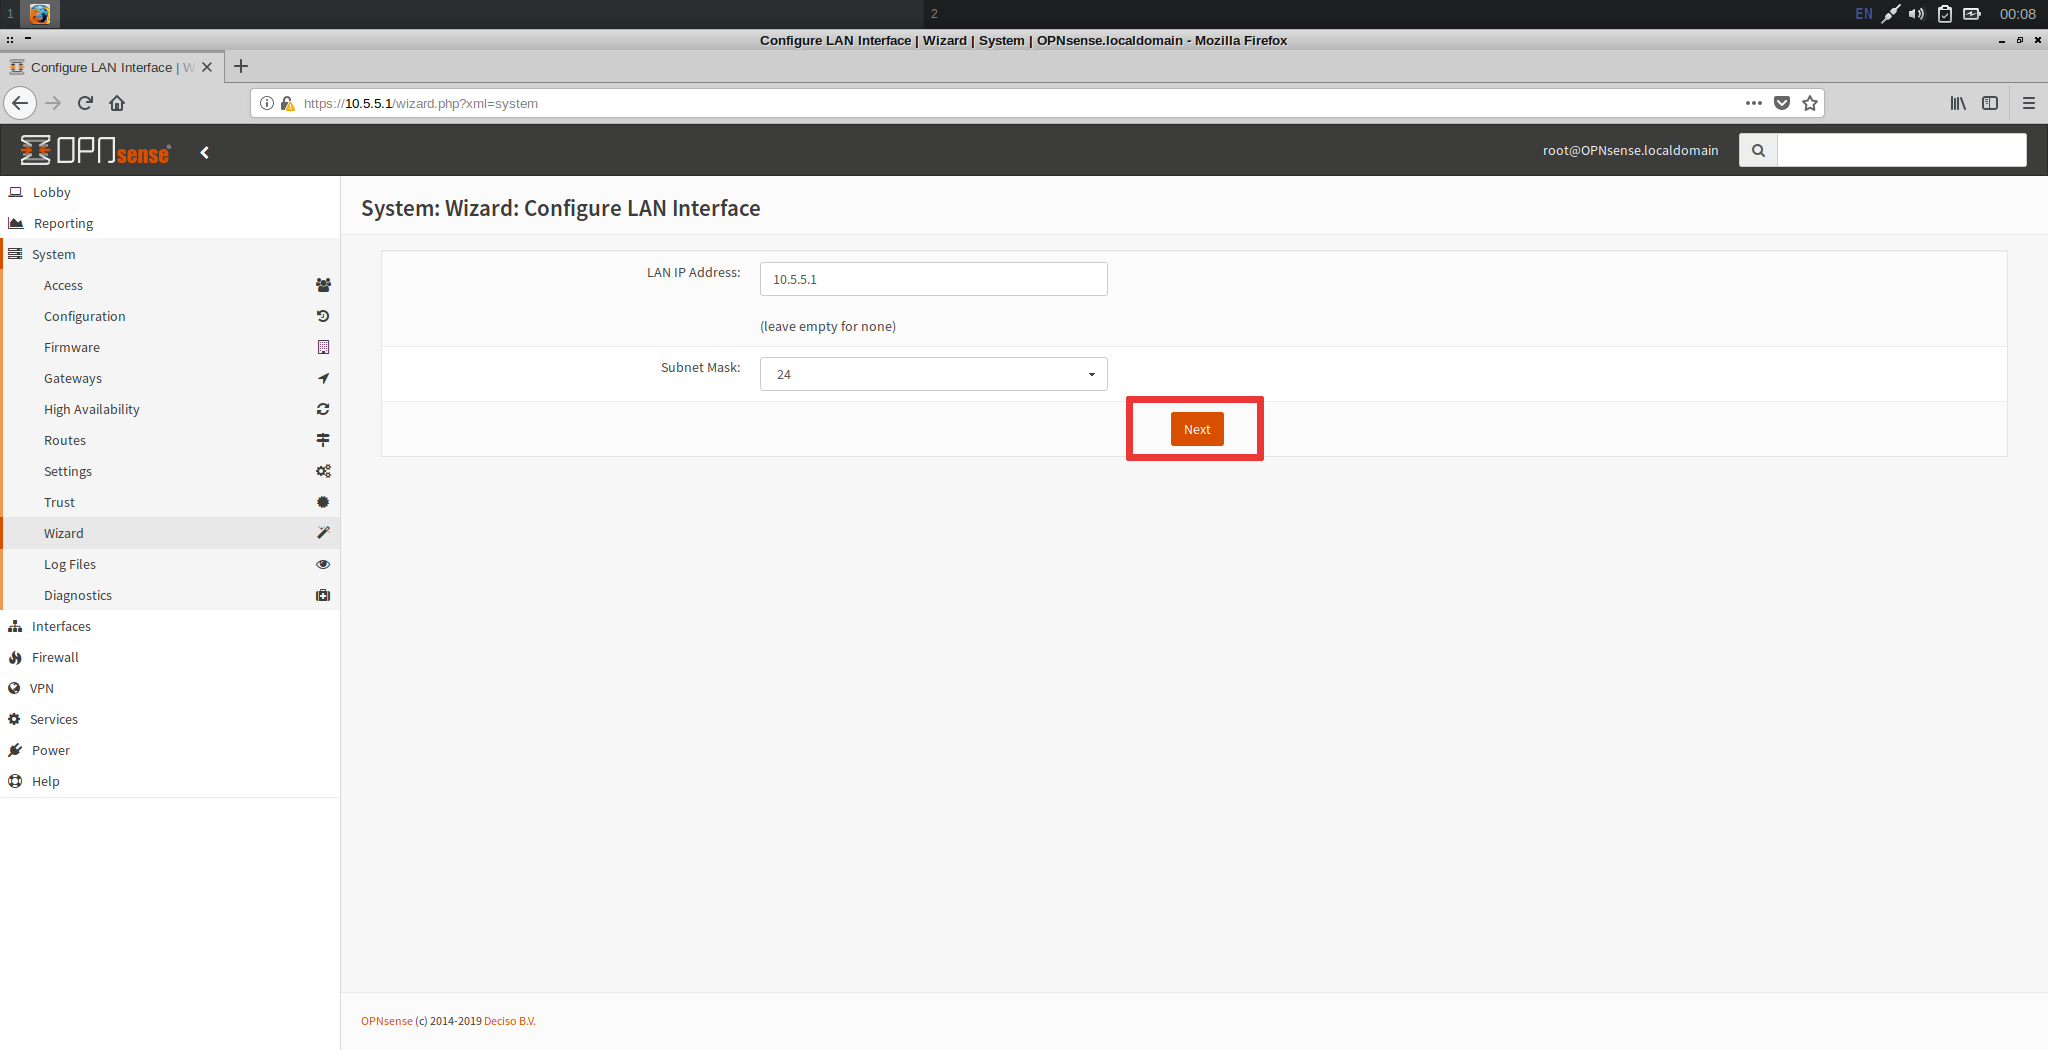Open the Configuration submenu
The width and height of the screenshot is (2048, 1050).
coord(170,316)
